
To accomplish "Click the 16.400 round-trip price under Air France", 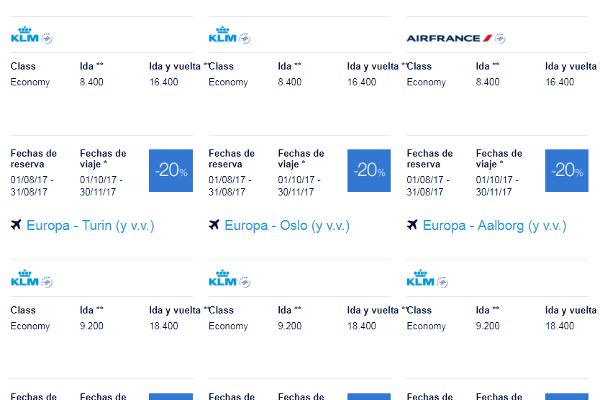I will point(559,82).
